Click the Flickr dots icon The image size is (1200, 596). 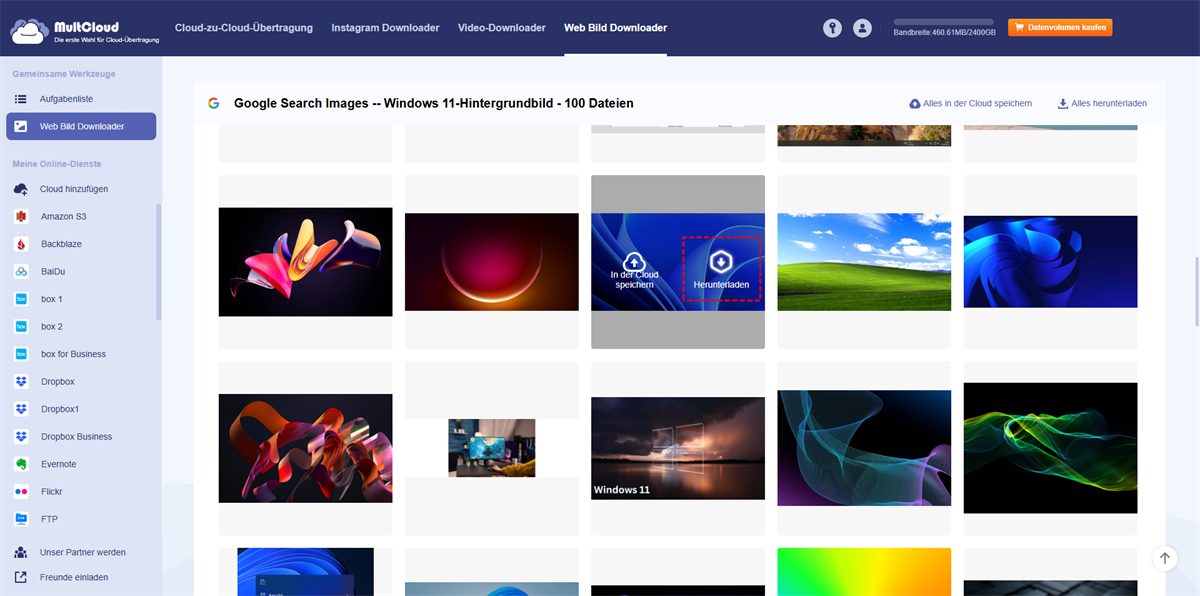click(x=21, y=491)
